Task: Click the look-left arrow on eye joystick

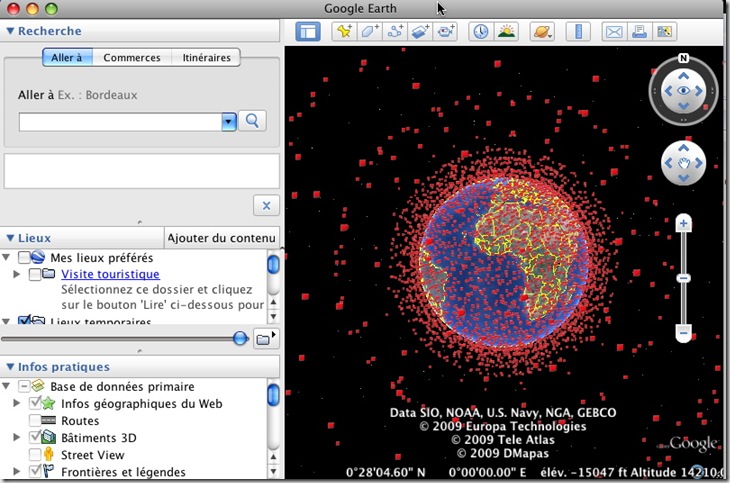Action: (x=668, y=91)
